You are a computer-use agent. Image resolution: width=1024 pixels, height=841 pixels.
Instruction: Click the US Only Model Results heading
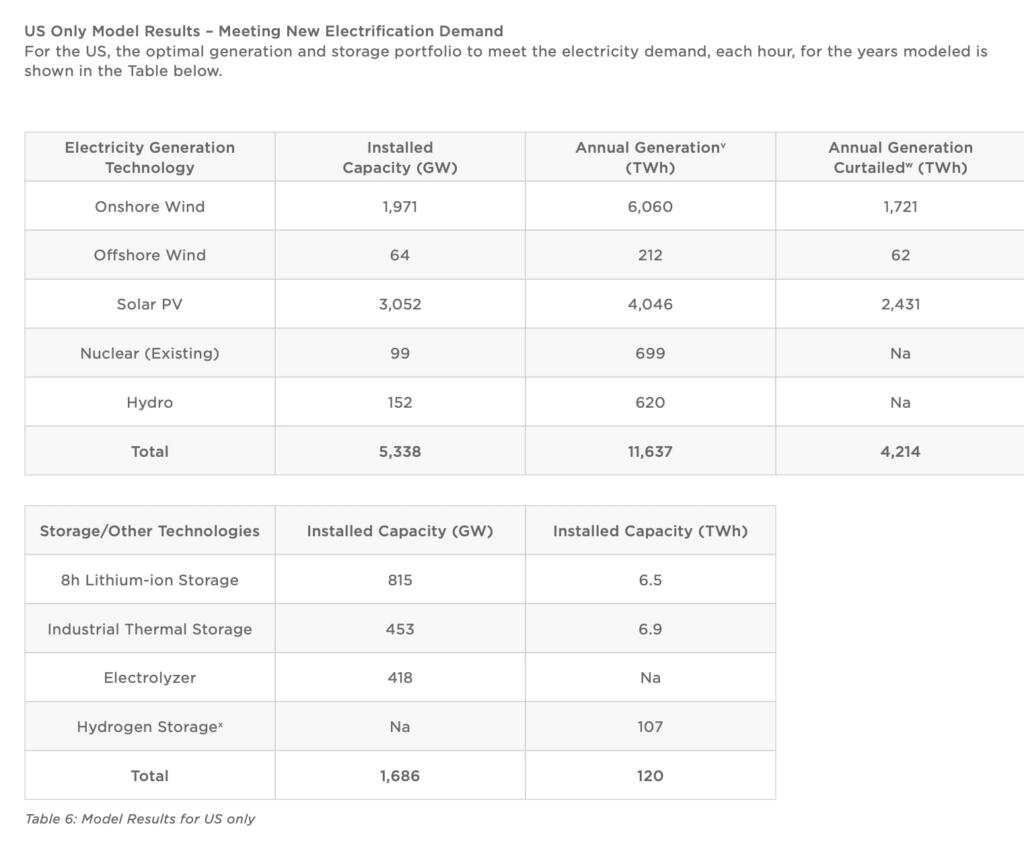[264, 31]
